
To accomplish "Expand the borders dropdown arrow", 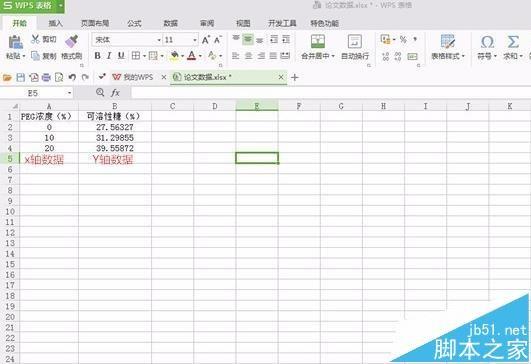I will pos(144,56).
